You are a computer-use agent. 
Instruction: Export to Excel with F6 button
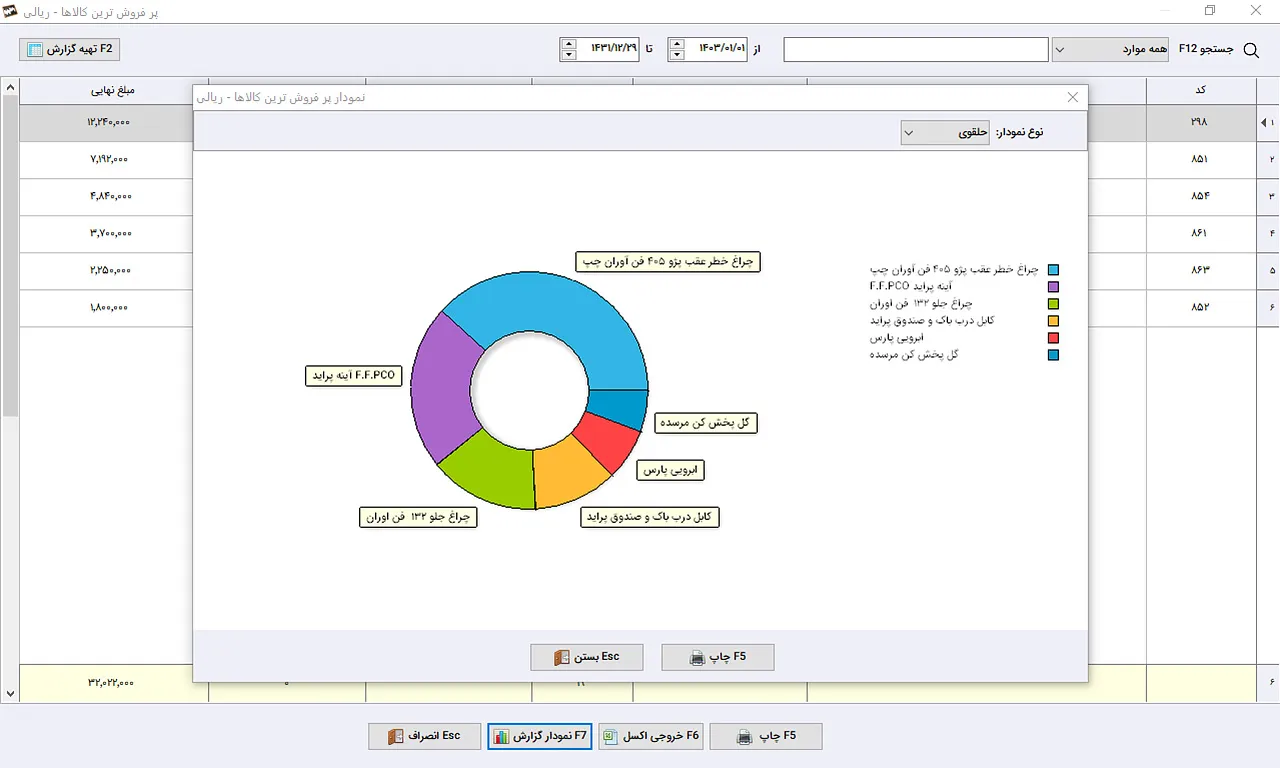click(652, 736)
